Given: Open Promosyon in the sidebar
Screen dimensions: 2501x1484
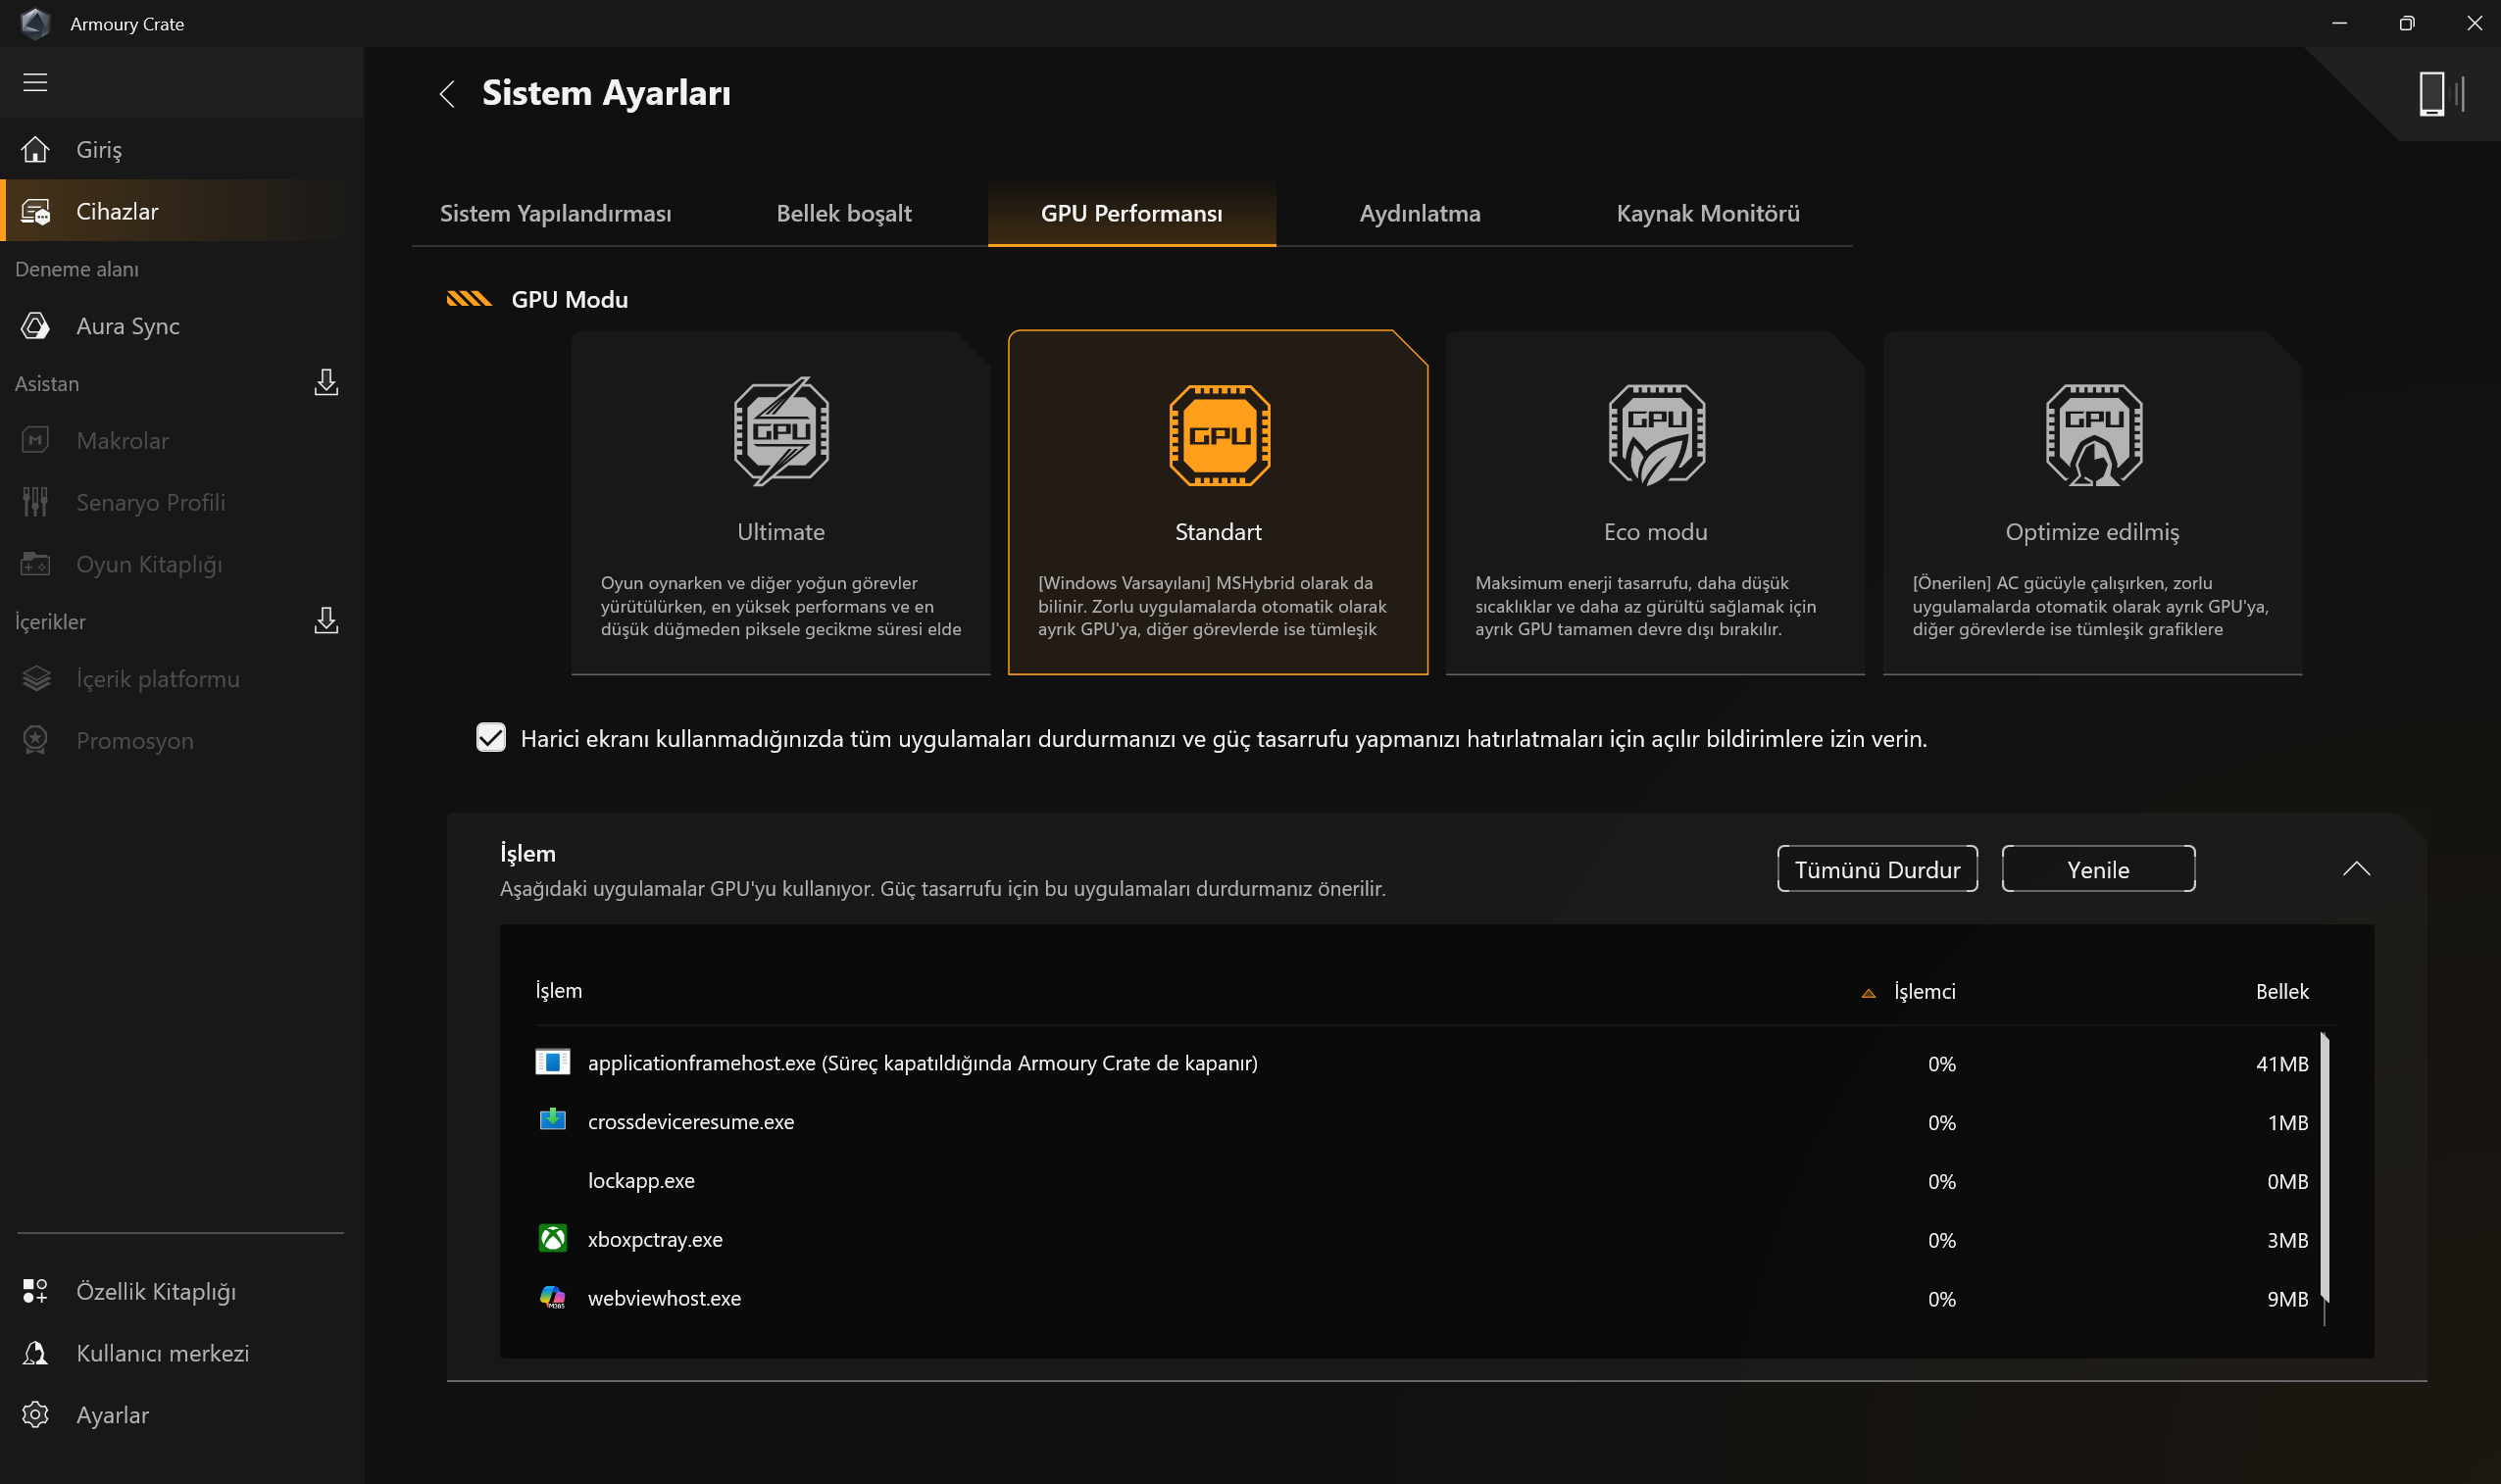Looking at the screenshot, I should (182, 741).
